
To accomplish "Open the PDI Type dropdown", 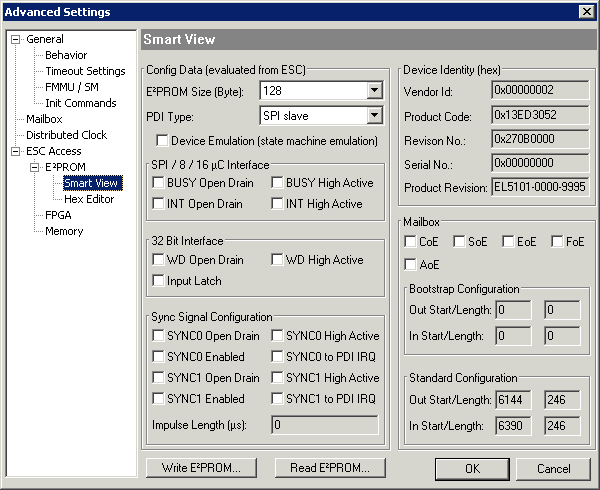I will click(x=375, y=115).
